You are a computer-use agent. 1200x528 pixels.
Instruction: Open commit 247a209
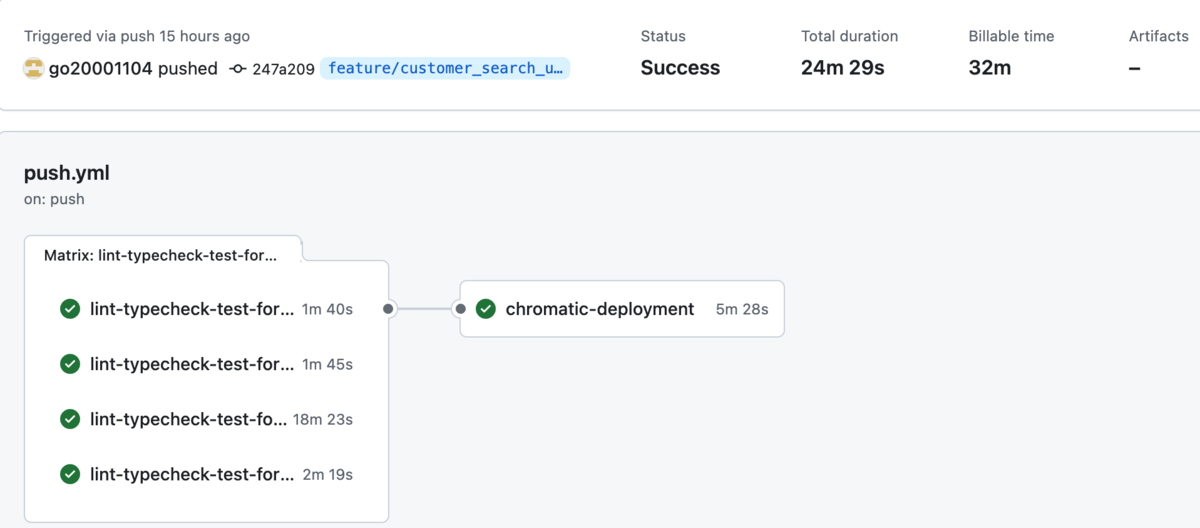coord(283,69)
